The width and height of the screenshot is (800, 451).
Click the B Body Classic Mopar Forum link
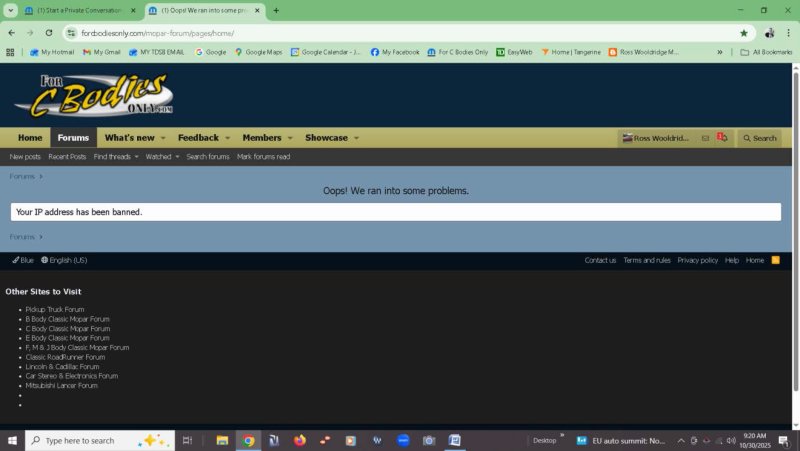pos(68,319)
